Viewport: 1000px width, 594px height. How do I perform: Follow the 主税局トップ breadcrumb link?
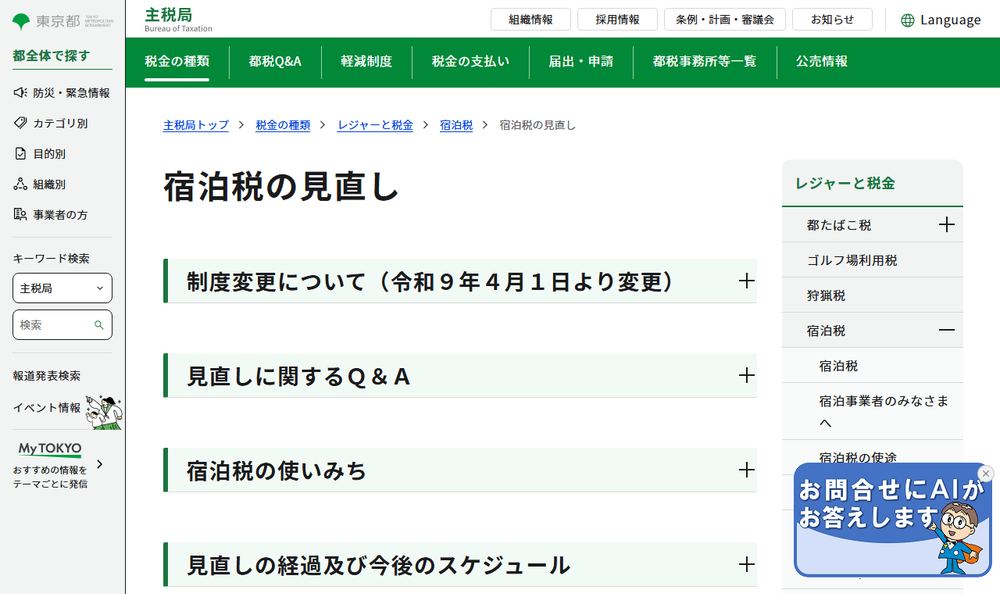(x=196, y=125)
